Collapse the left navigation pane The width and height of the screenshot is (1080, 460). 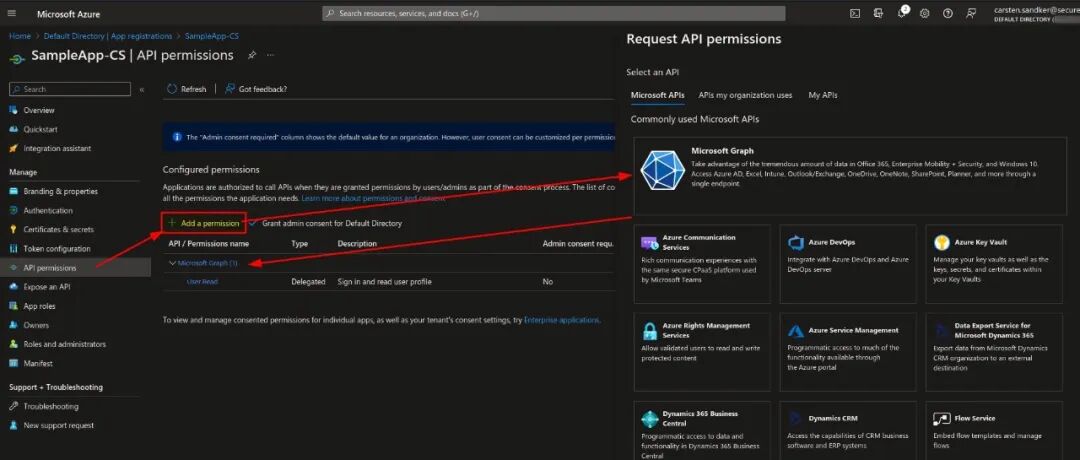click(142, 90)
